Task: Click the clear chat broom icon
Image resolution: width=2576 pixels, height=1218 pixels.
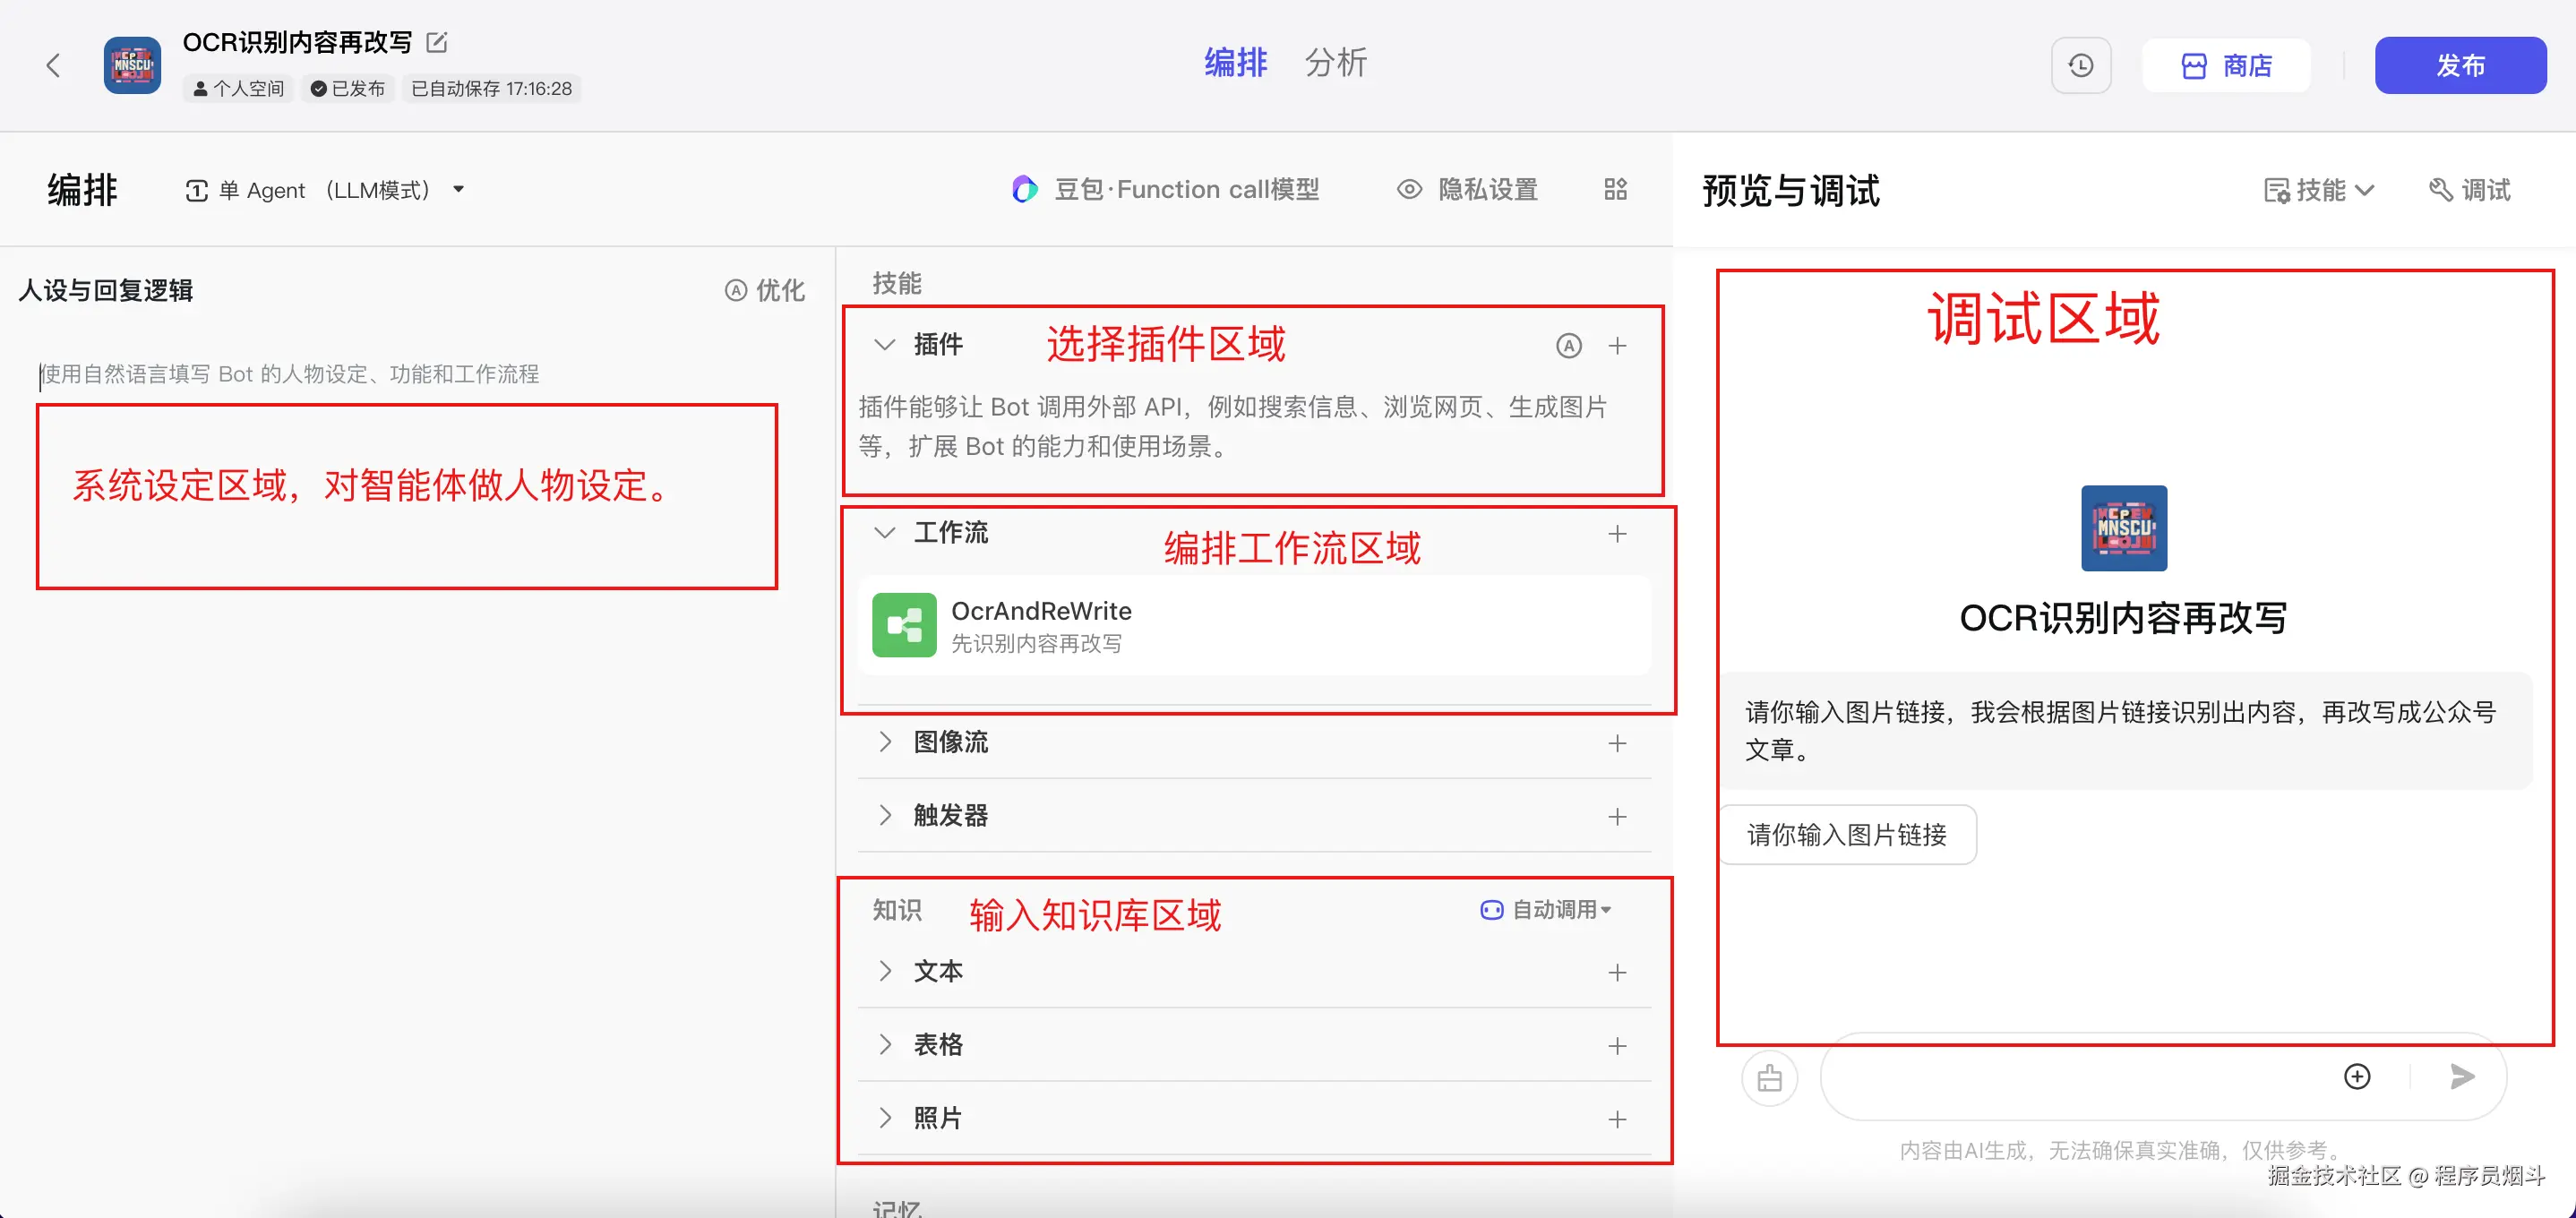Action: click(x=1769, y=1078)
